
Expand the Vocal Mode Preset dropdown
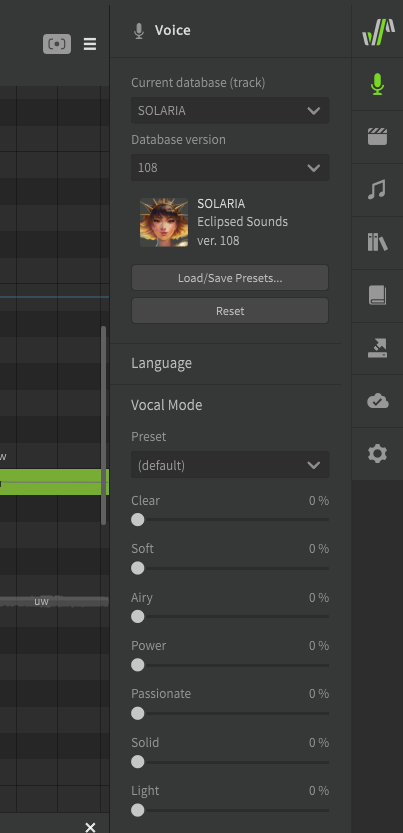pos(230,465)
